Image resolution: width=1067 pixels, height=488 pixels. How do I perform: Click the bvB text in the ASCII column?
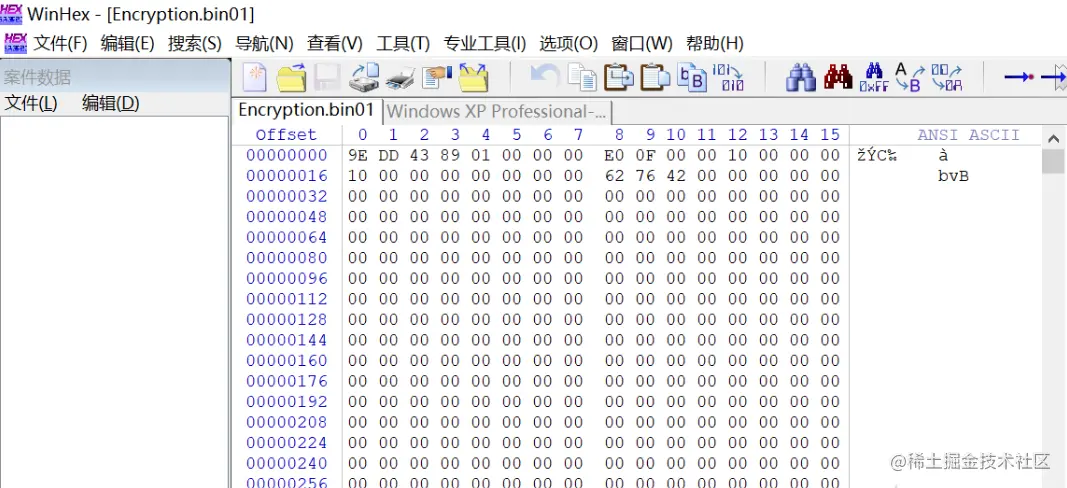[x=953, y=176]
